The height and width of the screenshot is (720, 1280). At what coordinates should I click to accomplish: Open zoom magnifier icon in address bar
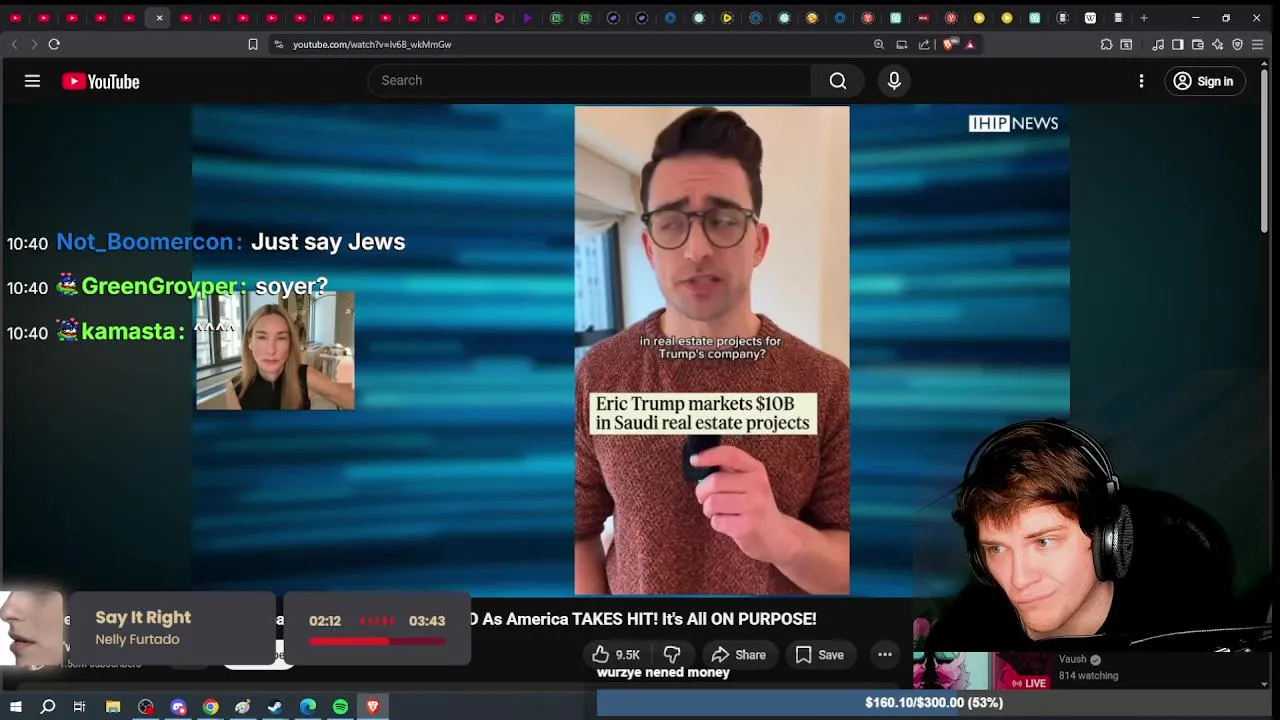tap(879, 44)
